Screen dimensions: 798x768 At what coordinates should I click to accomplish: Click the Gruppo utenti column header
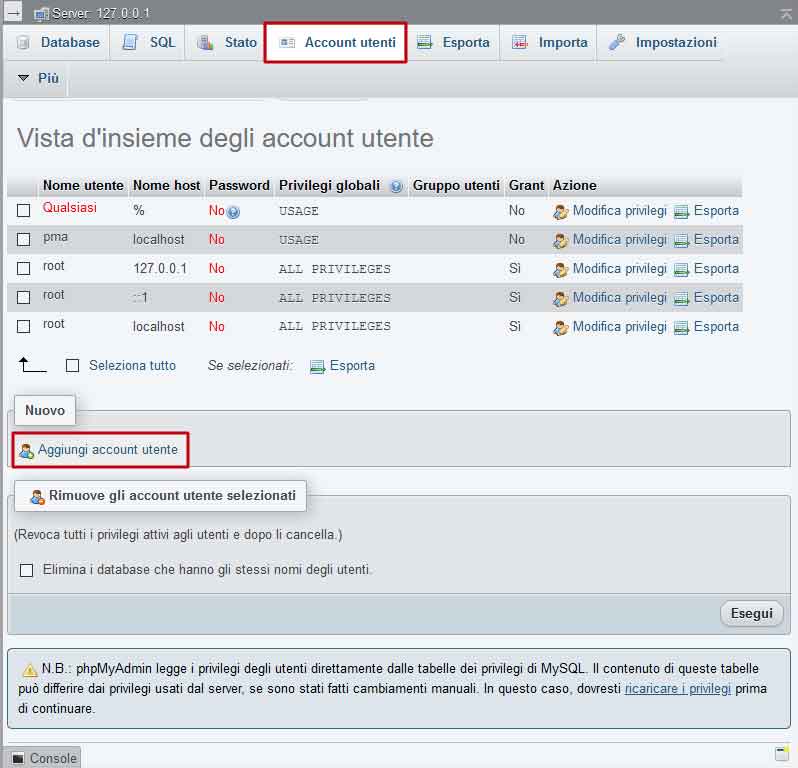(456, 185)
